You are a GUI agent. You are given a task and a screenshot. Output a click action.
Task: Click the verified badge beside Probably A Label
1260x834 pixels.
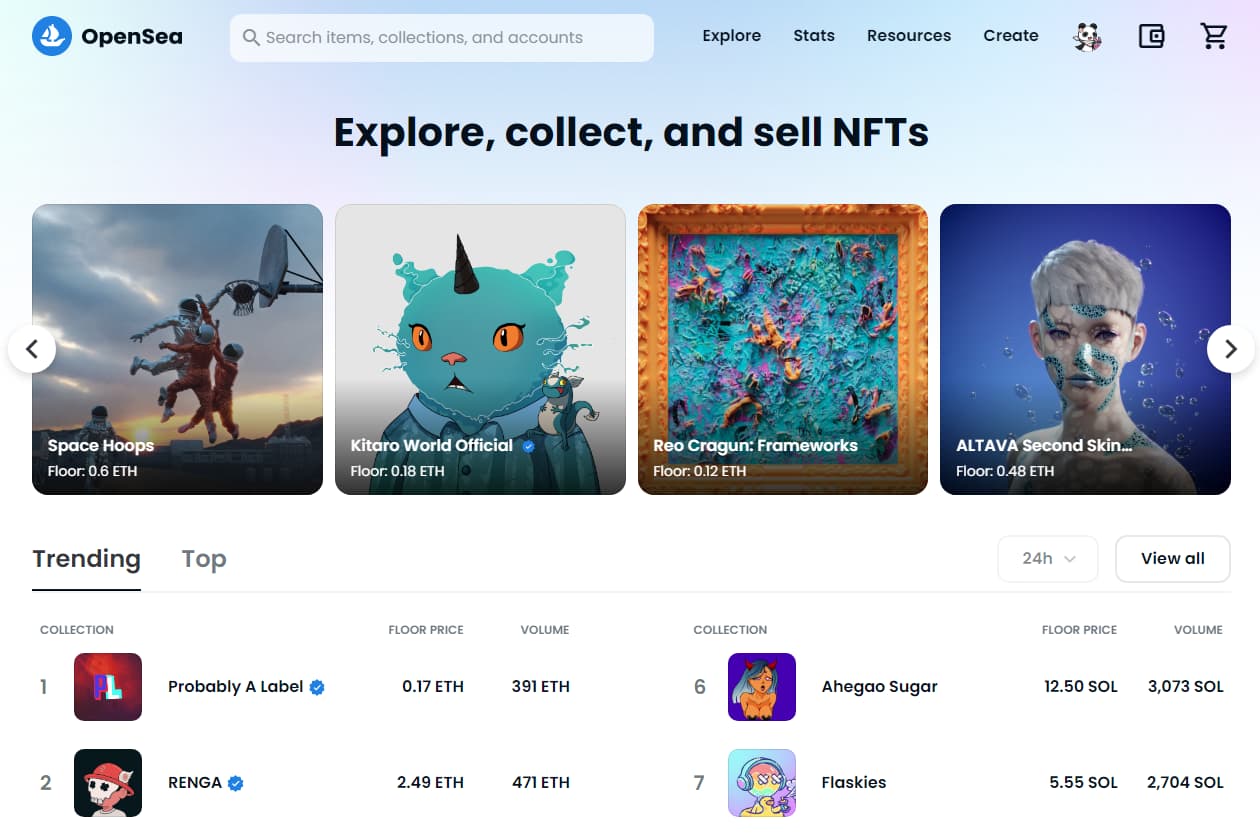click(x=317, y=687)
